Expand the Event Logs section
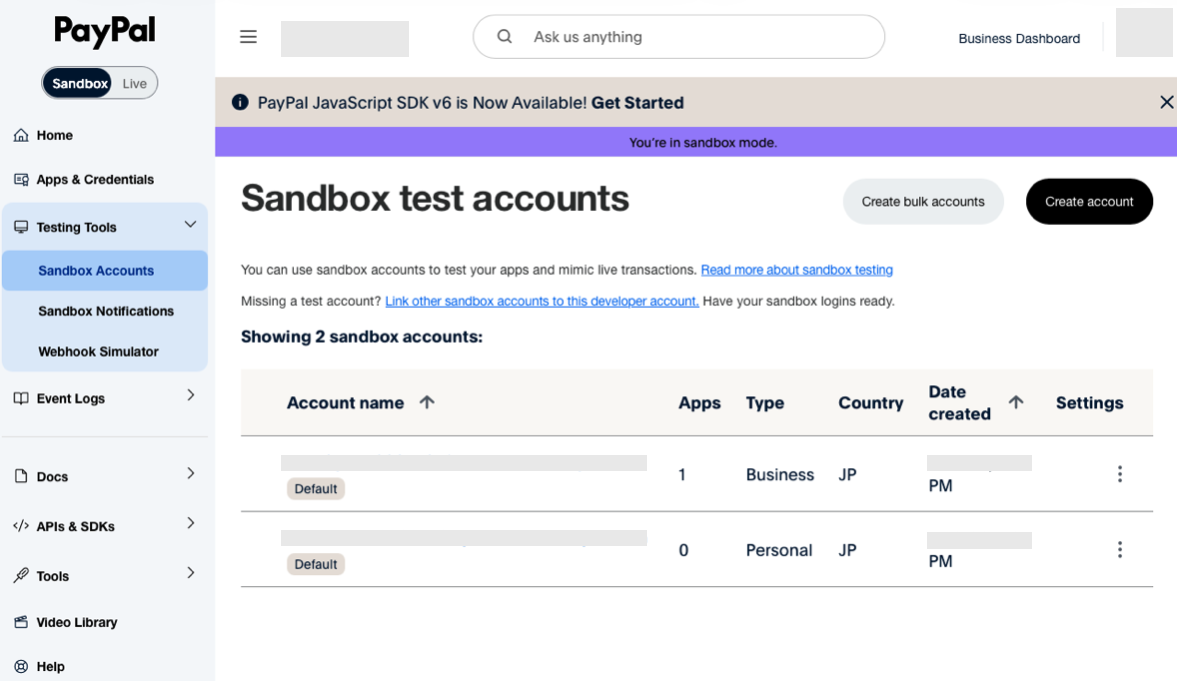The height and width of the screenshot is (681, 1177). pyautogui.click(x=190, y=395)
